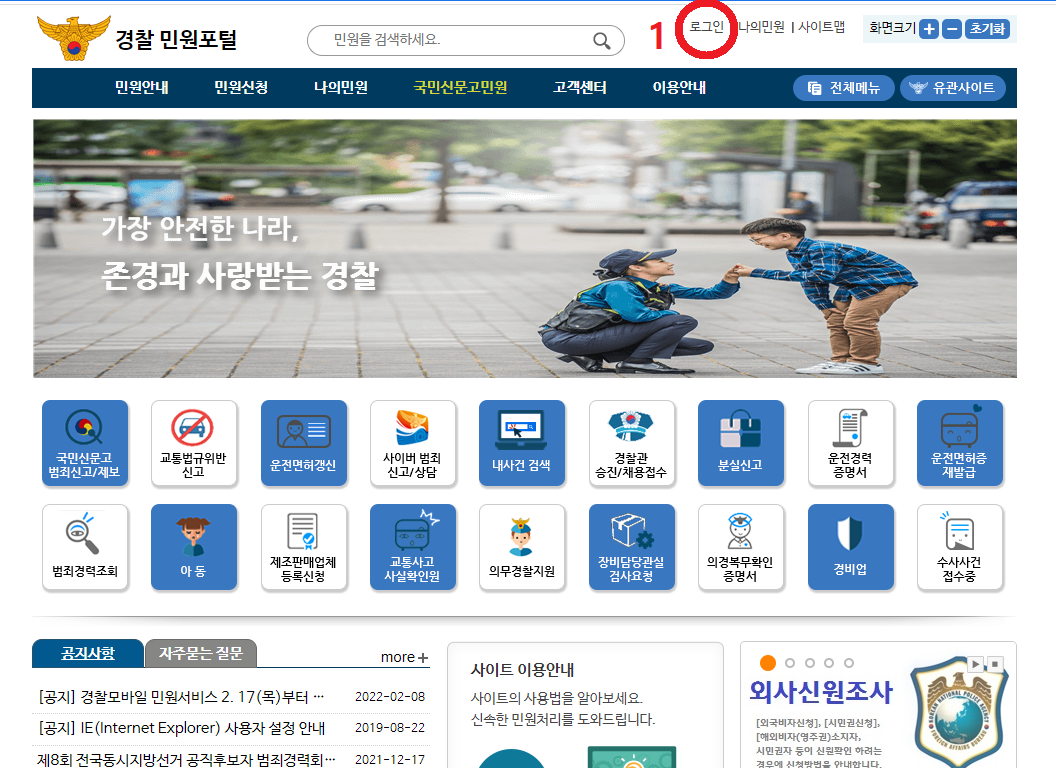
Task: Increase screen size with plus button
Action: tap(929, 29)
